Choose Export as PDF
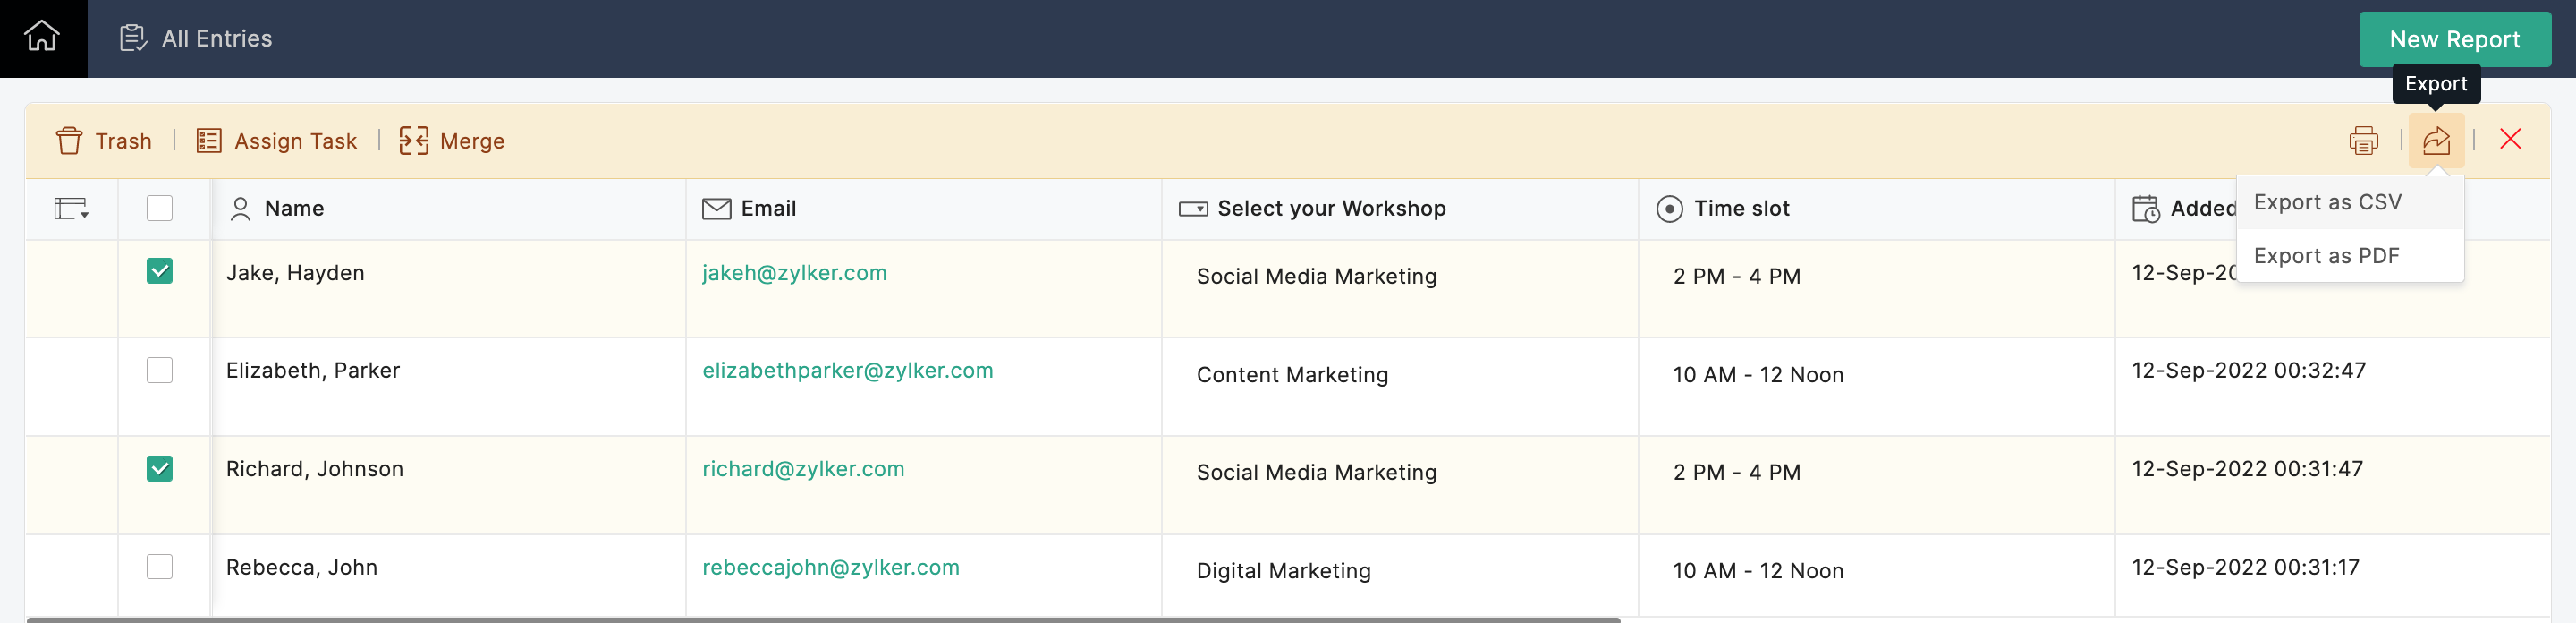The width and height of the screenshot is (2576, 623). [2326, 256]
